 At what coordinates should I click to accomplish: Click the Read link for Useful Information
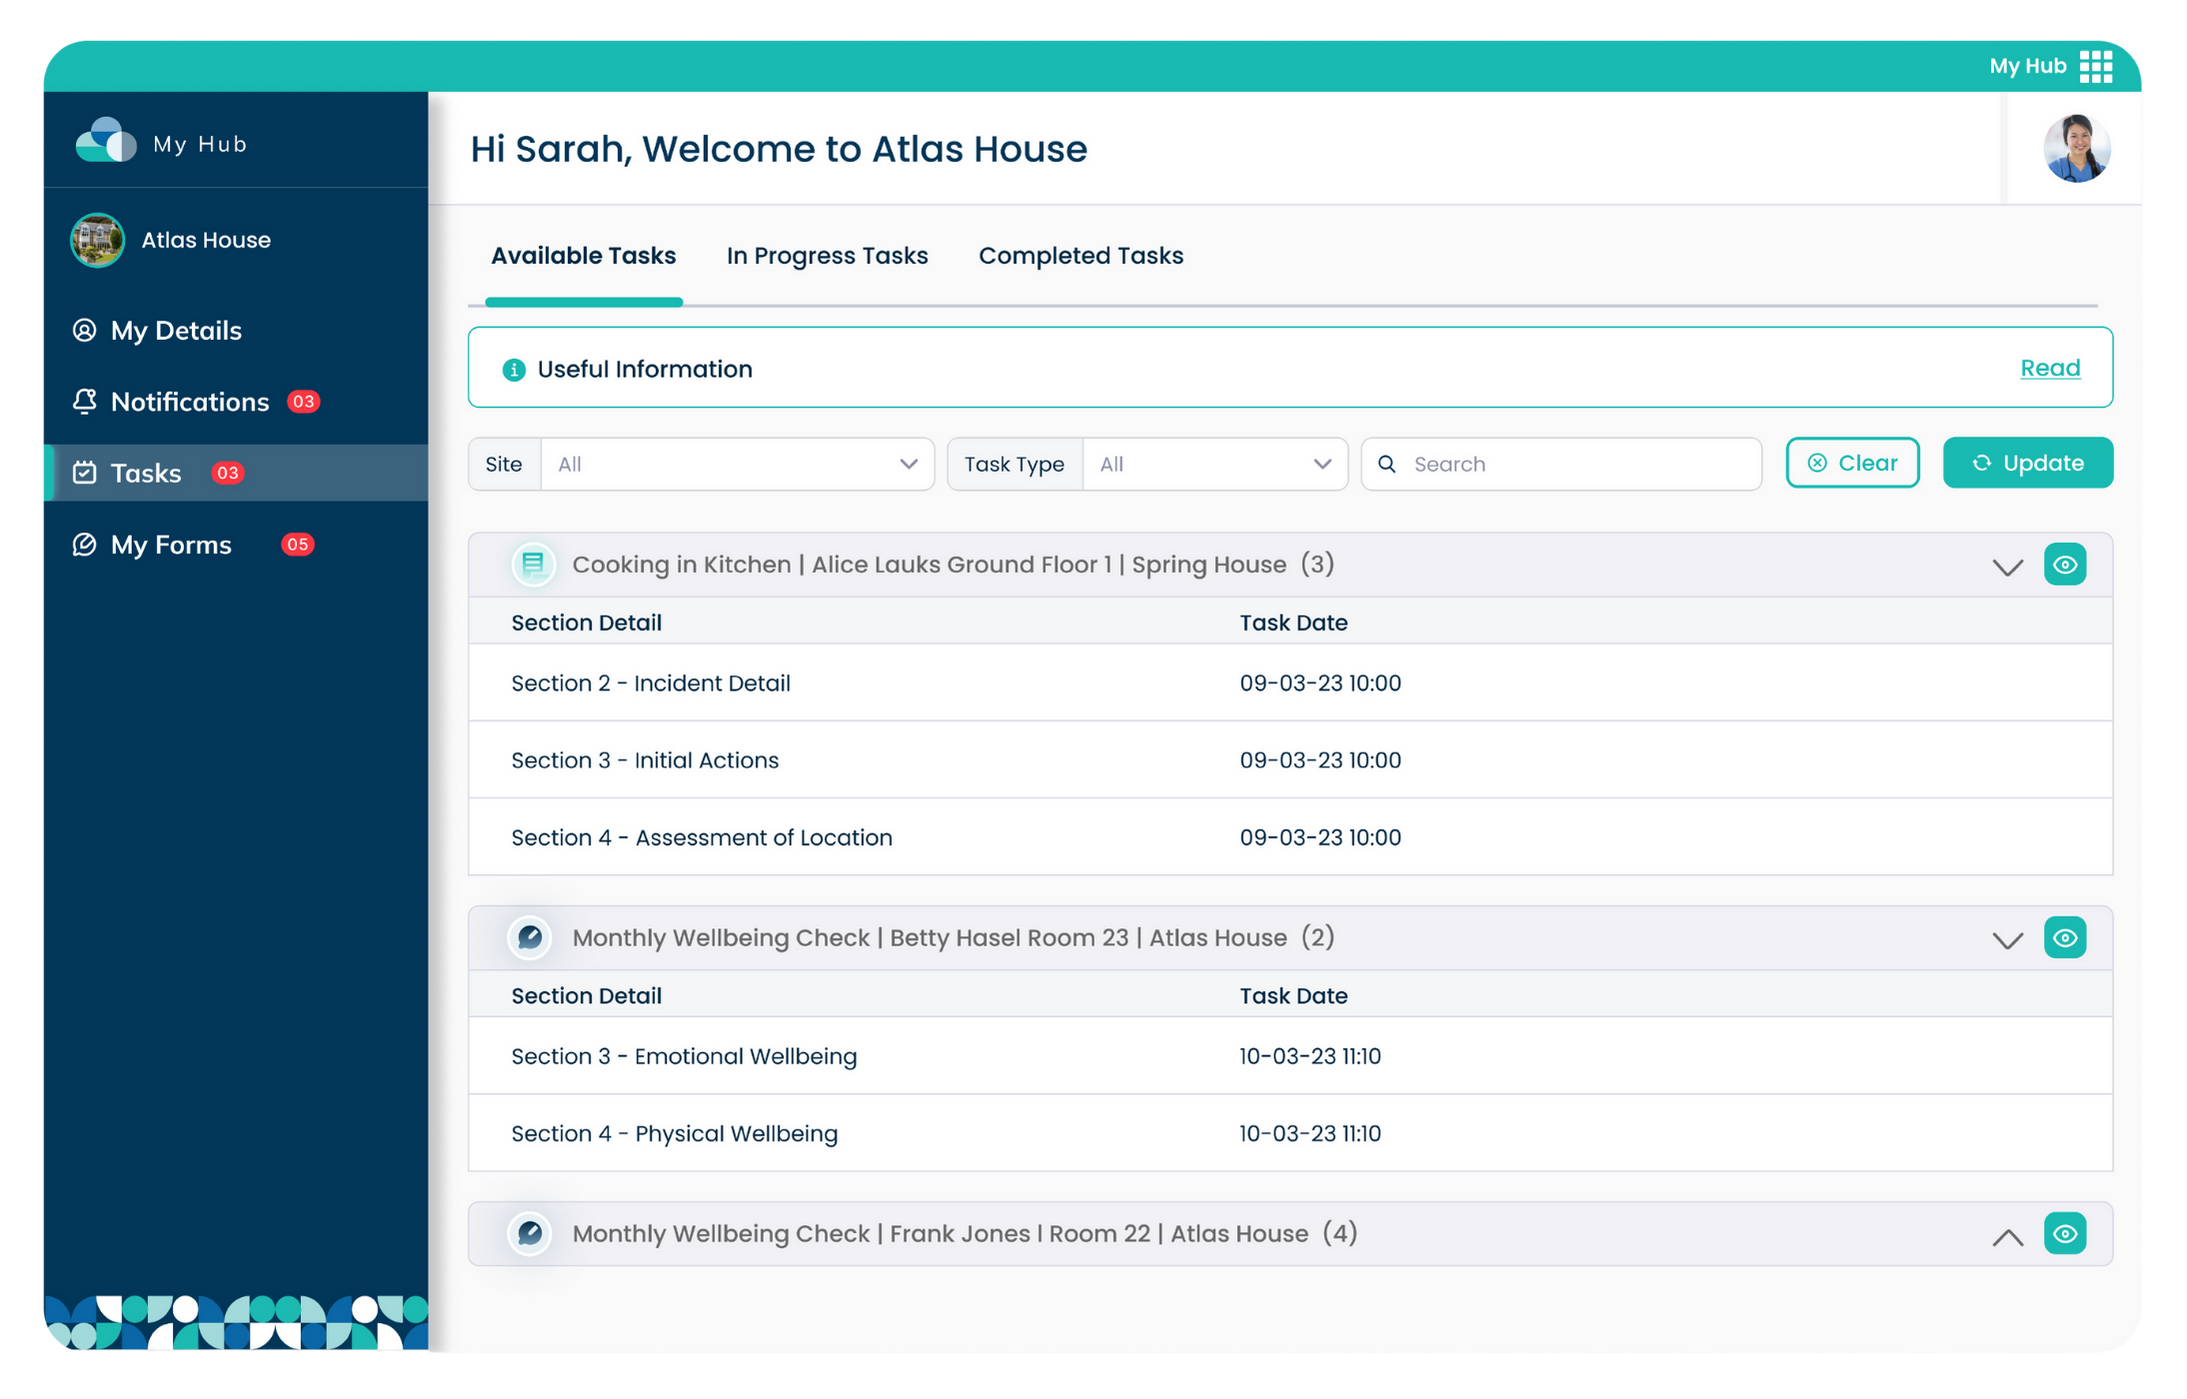(x=2050, y=368)
